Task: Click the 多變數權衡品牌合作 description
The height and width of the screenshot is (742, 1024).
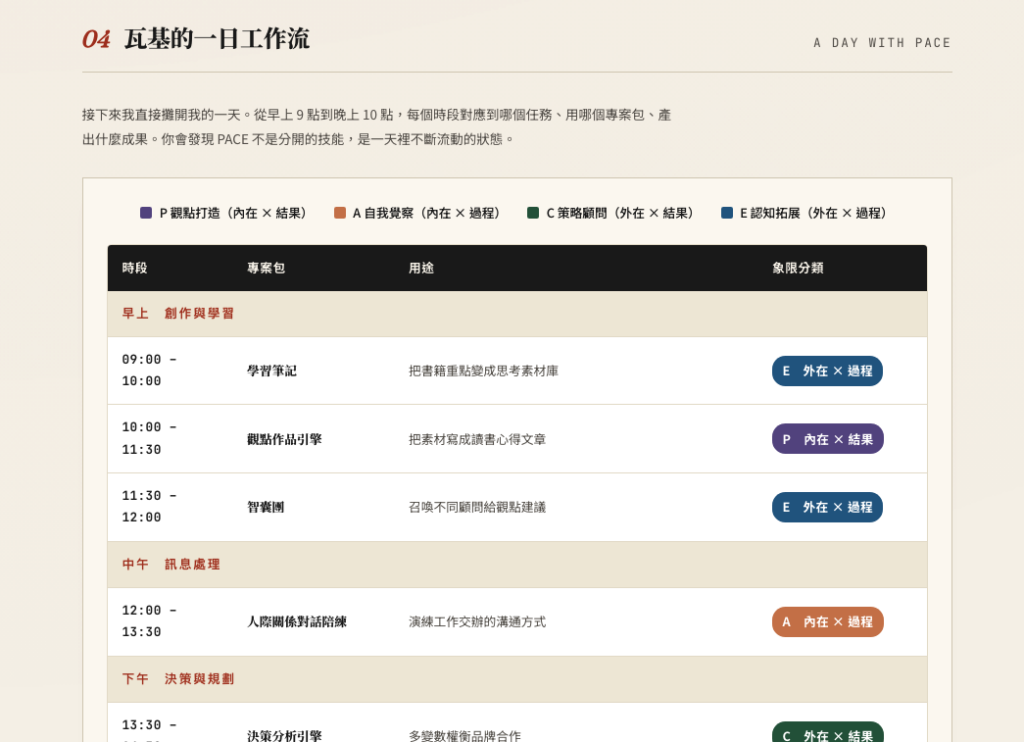Action: click(x=465, y=735)
